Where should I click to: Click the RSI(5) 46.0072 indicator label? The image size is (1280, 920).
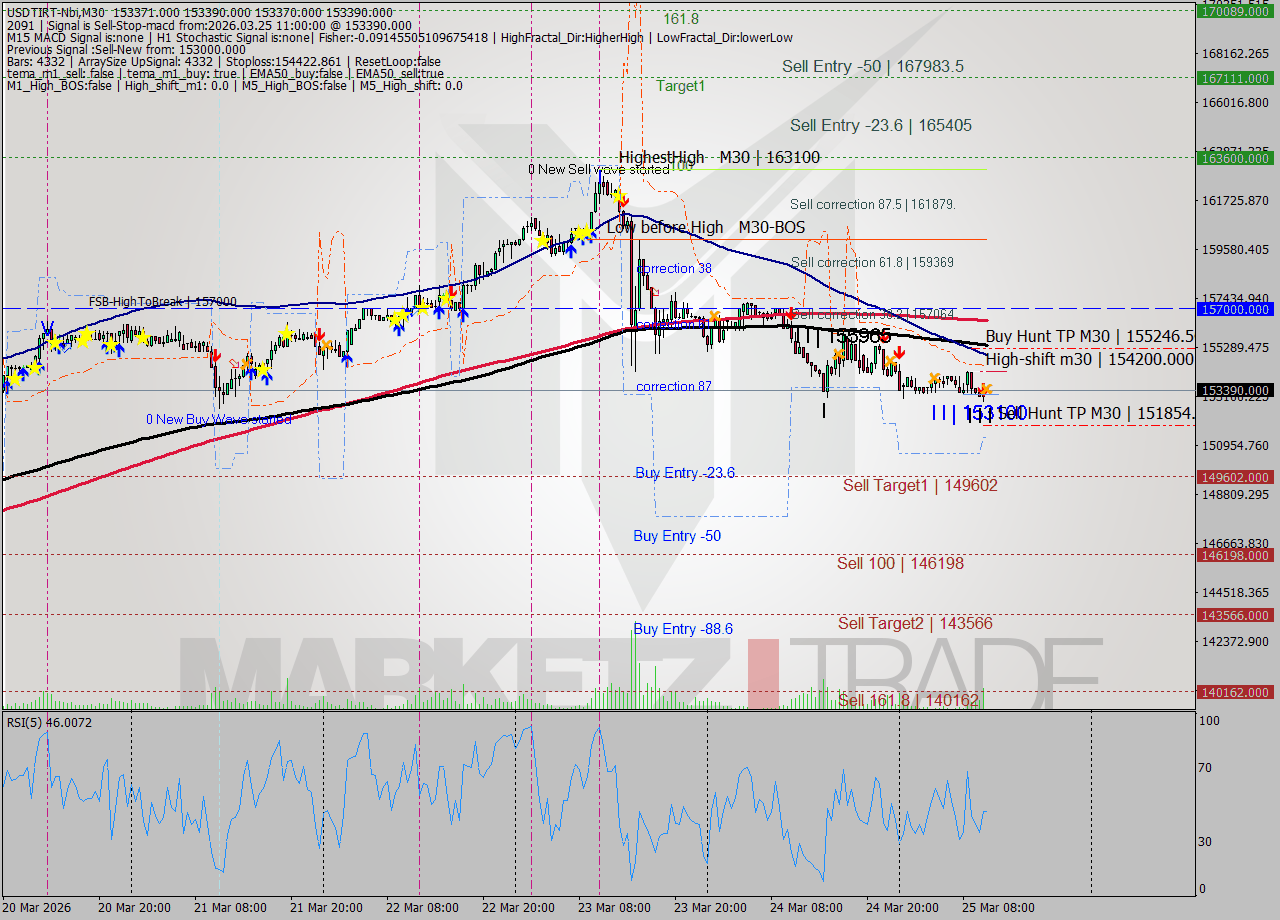click(48, 722)
